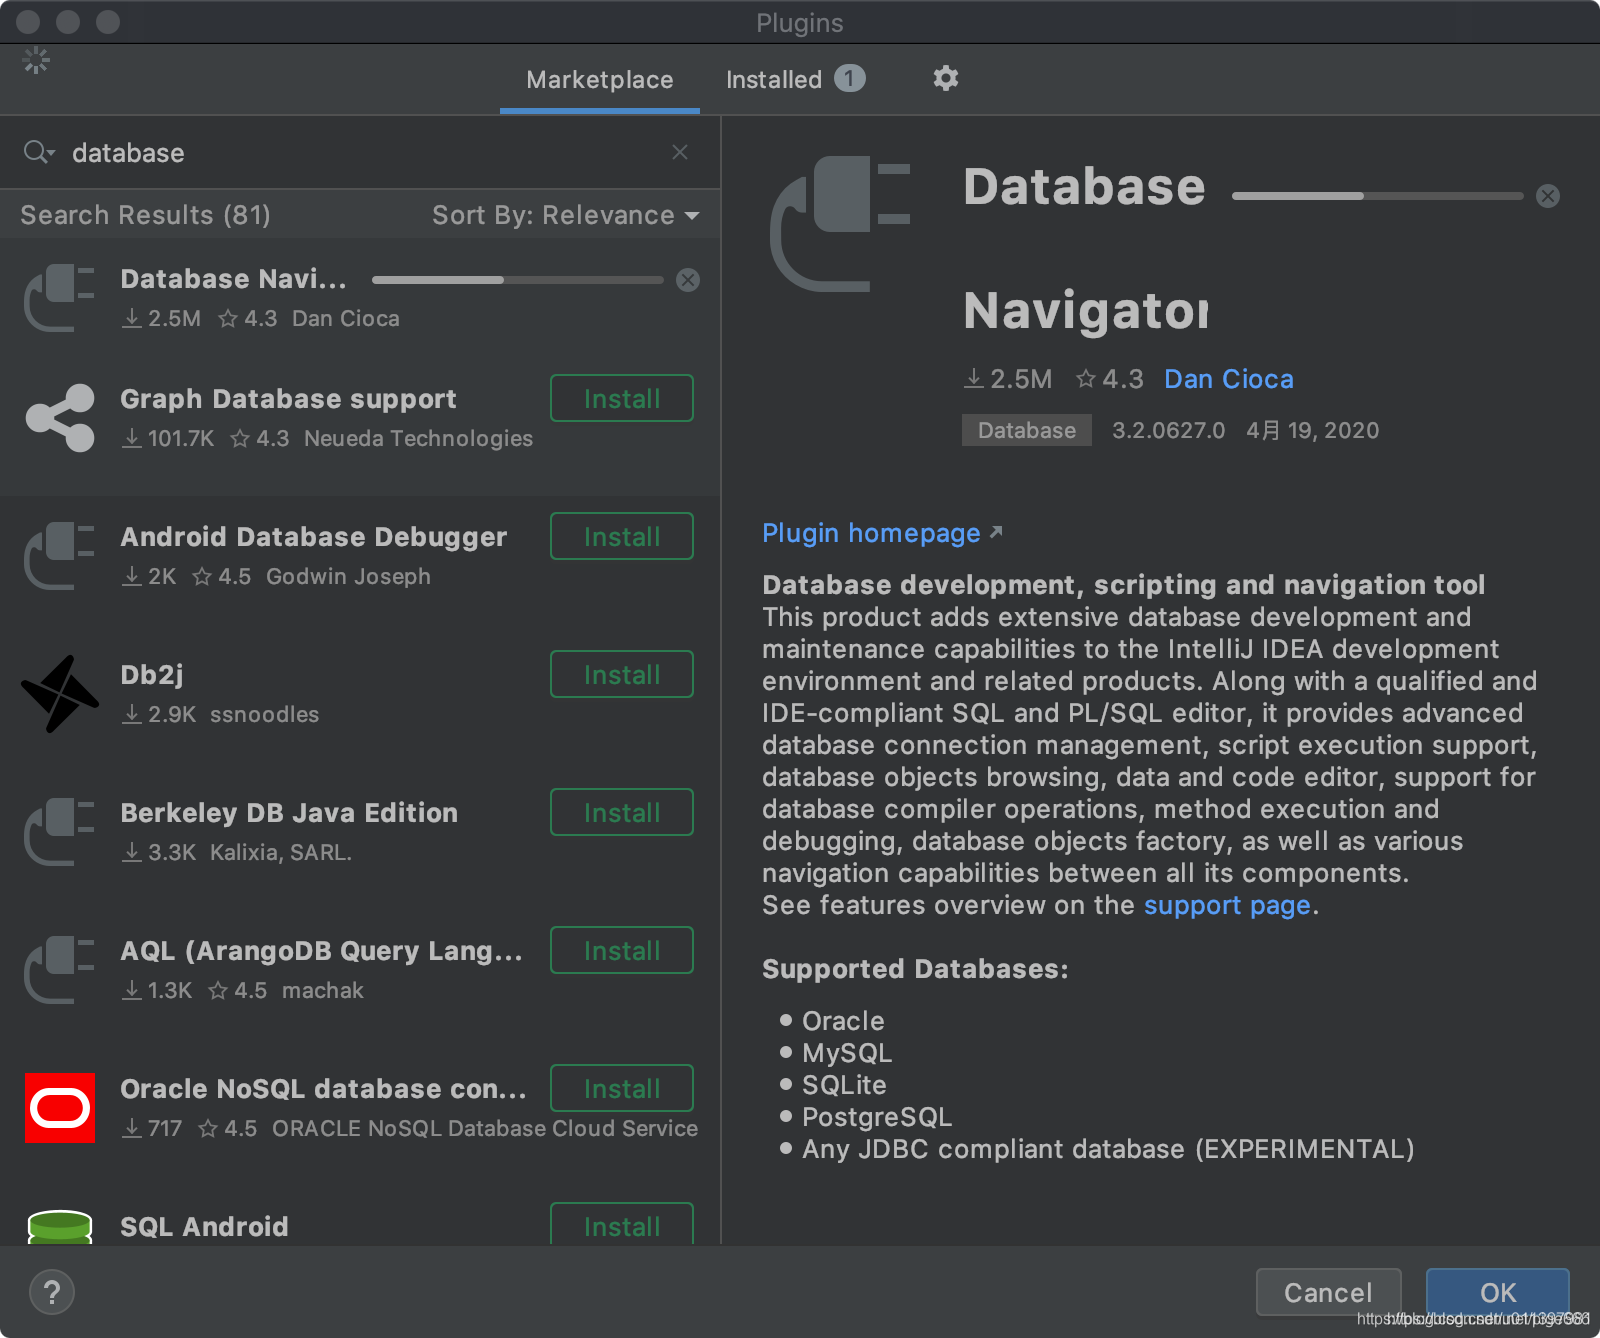Click the 'Neueda Technologies' vendor text

418,438
